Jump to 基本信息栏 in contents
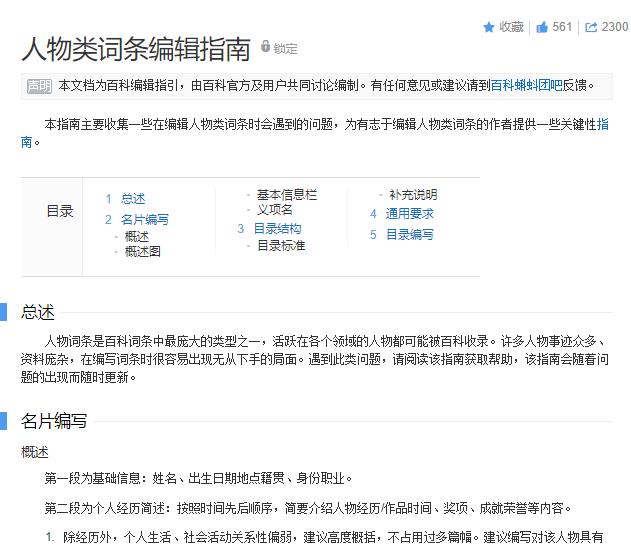Screen dimensions: 631x546 pos(287,195)
